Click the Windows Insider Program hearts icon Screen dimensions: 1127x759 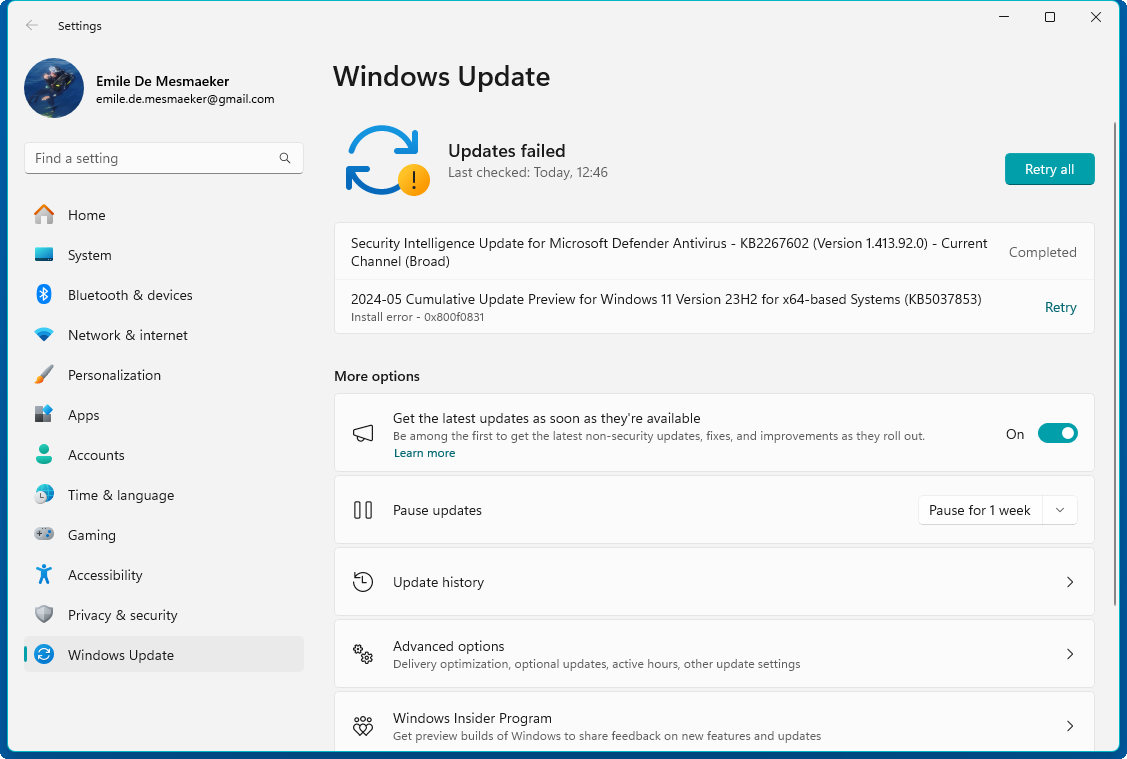coord(363,726)
